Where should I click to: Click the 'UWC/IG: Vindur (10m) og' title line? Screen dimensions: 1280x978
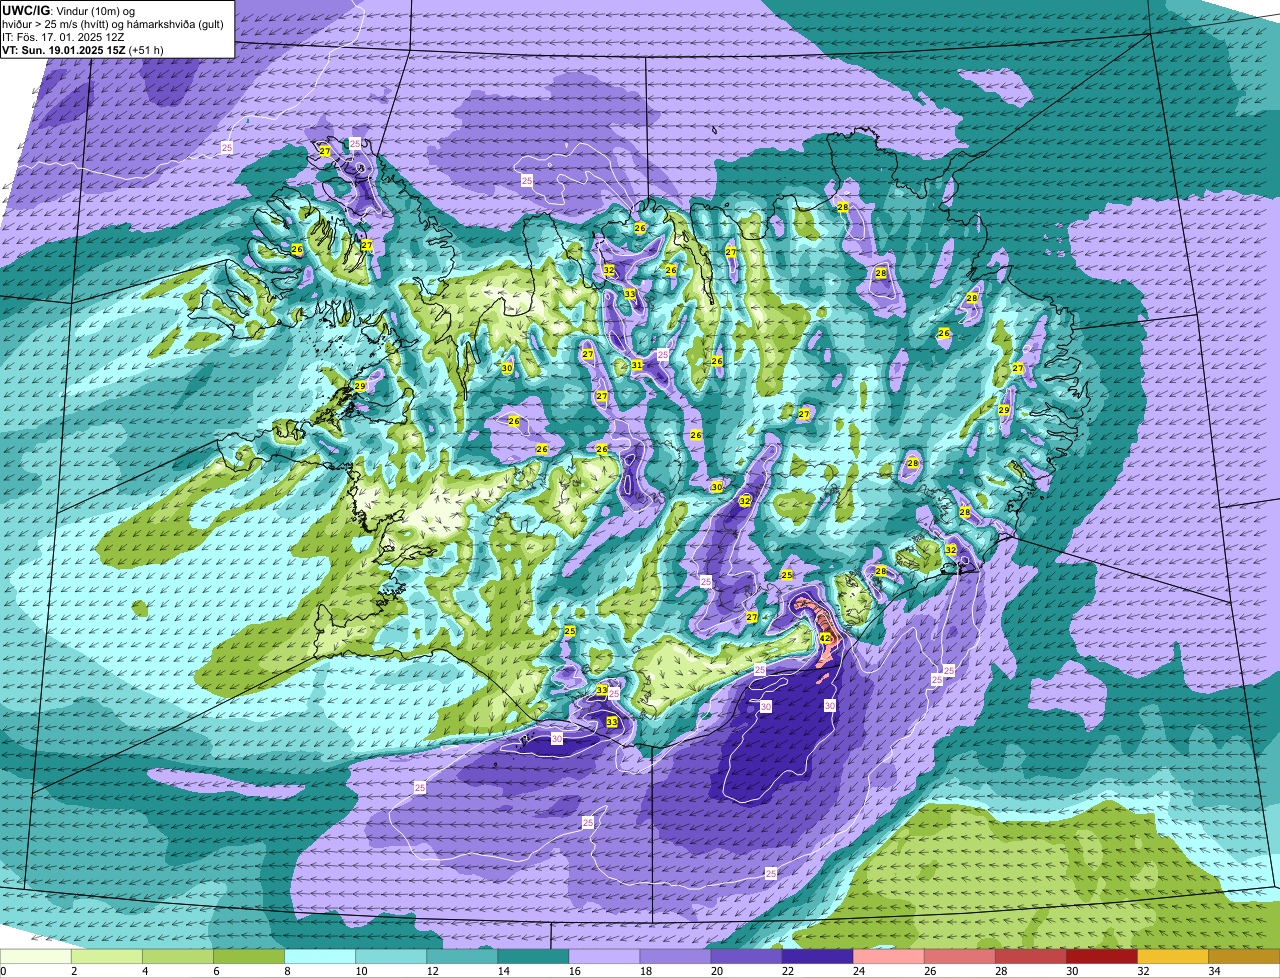point(68,10)
